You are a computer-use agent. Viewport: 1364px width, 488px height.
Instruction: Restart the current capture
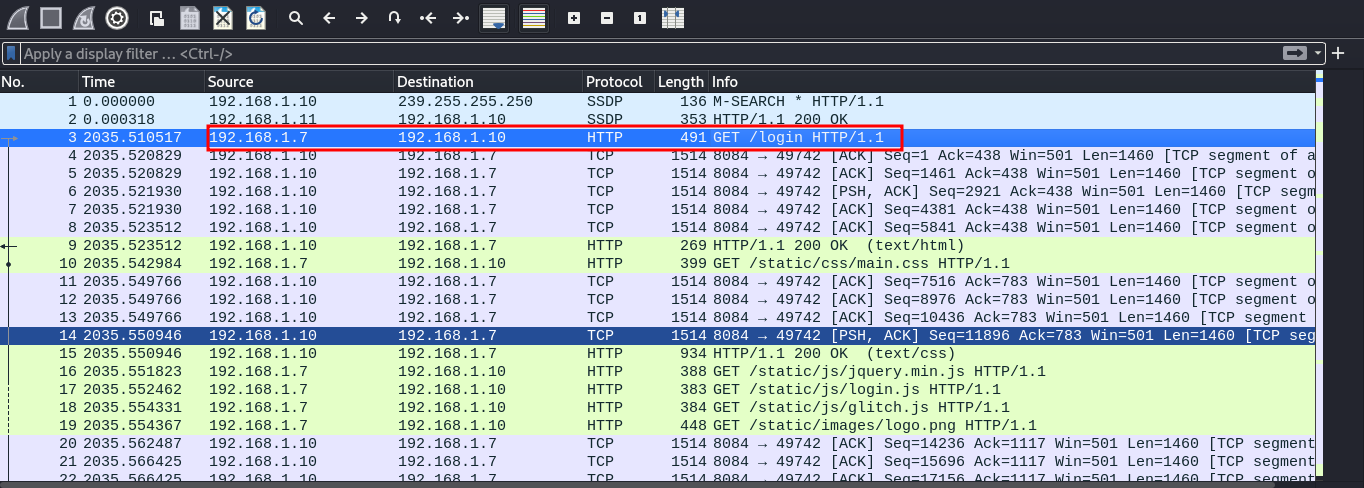click(84, 17)
